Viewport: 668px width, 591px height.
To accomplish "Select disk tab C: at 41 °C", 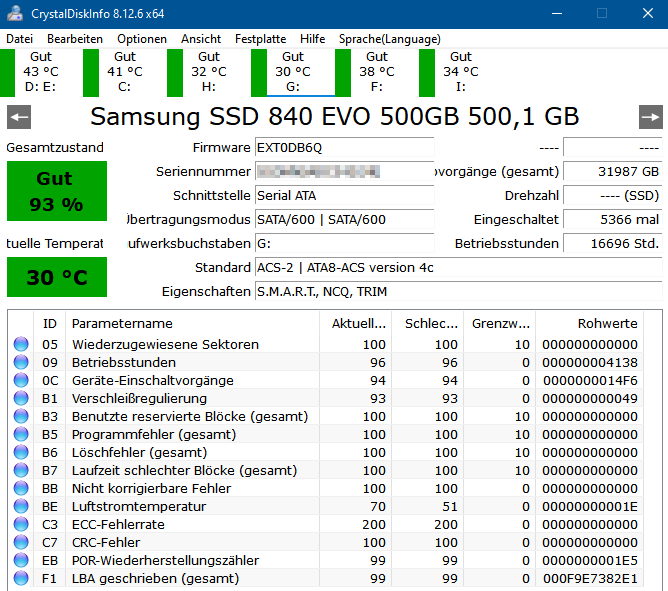I will [x=124, y=72].
